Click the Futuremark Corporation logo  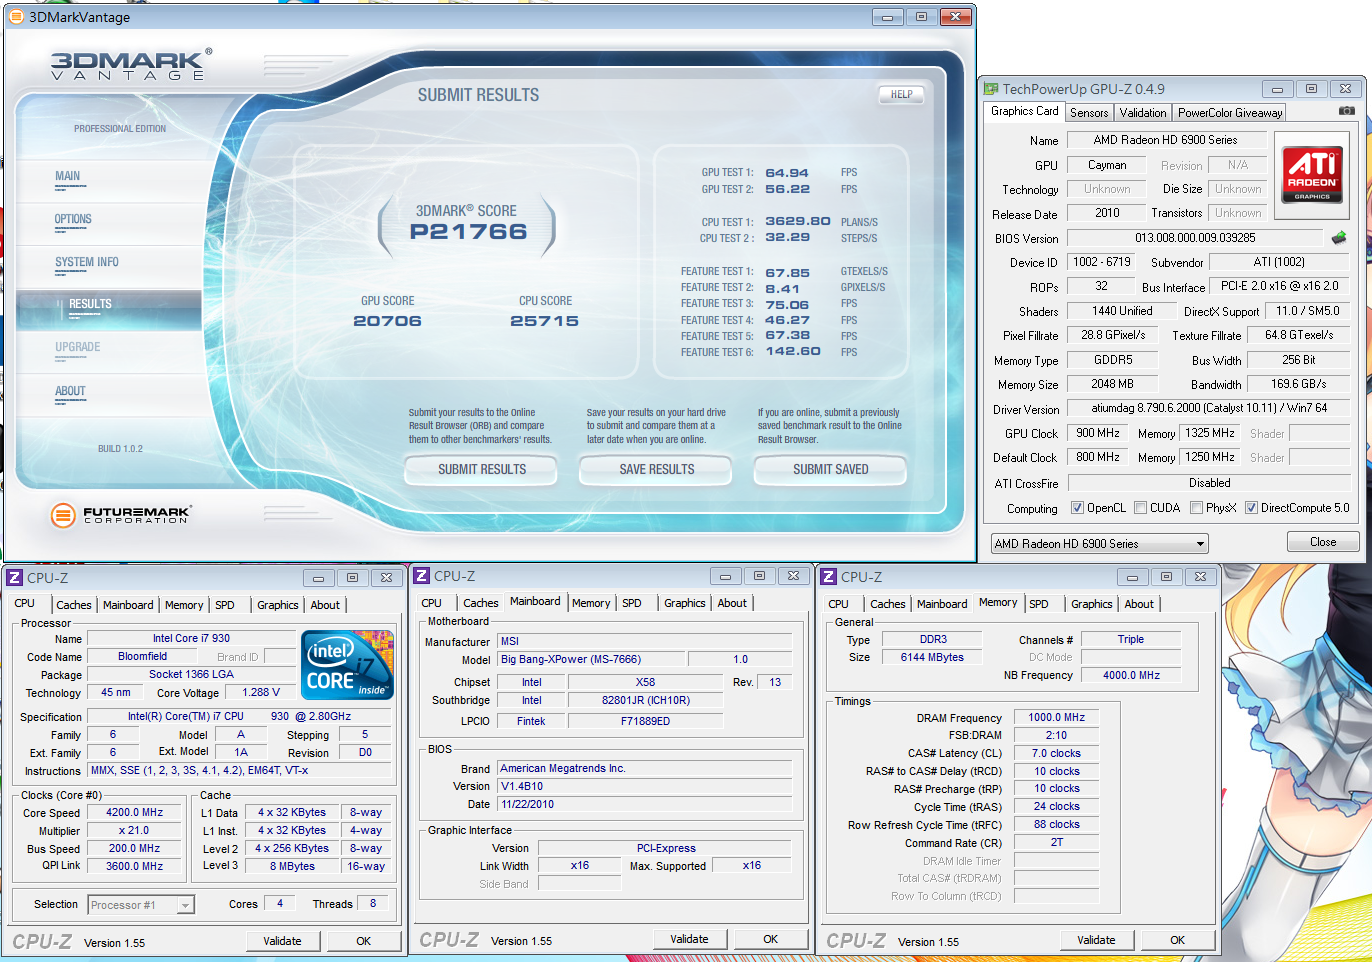click(x=120, y=515)
